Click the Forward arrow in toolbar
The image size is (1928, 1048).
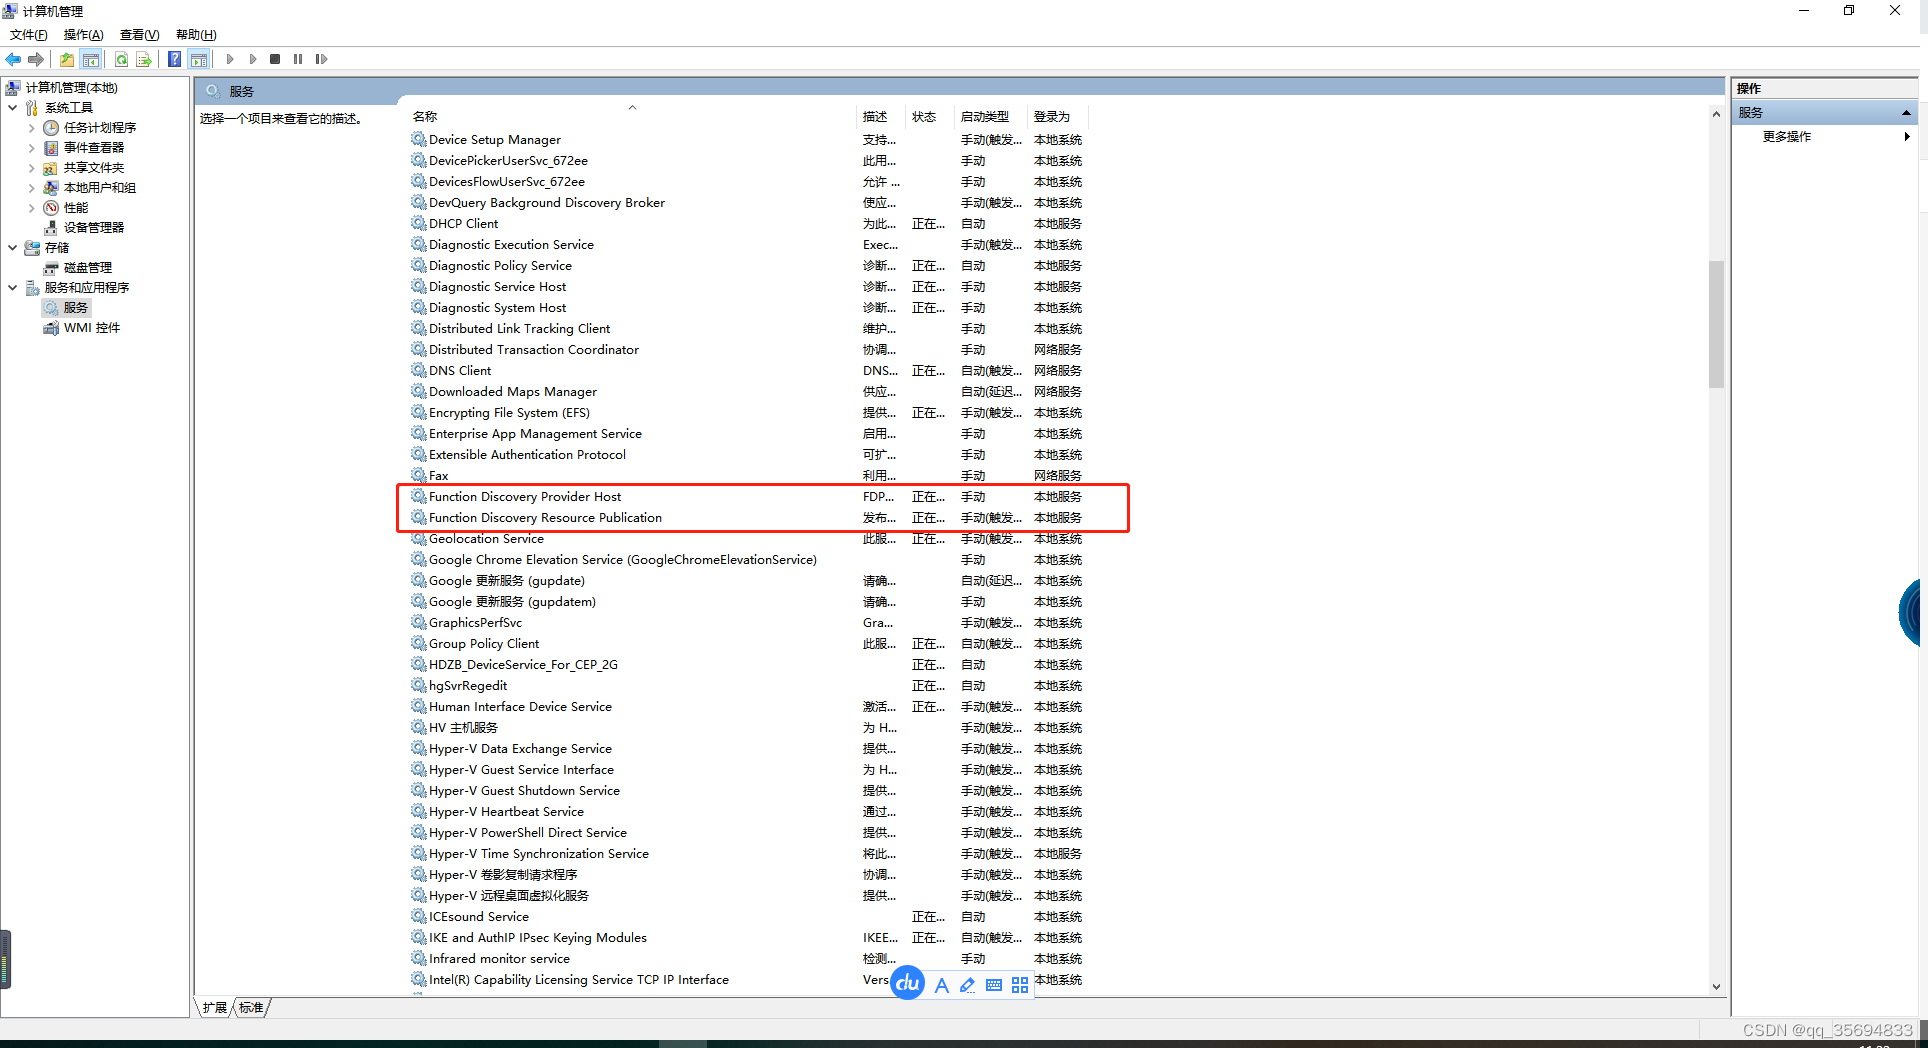(x=36, y=59)
